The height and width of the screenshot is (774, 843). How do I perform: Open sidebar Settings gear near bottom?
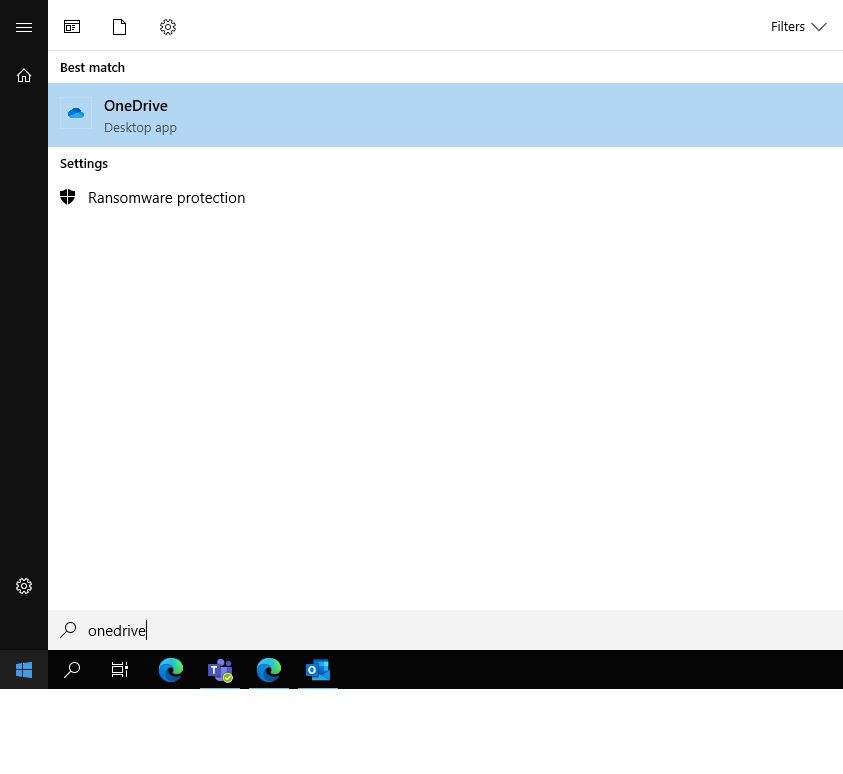pos(24,585)
